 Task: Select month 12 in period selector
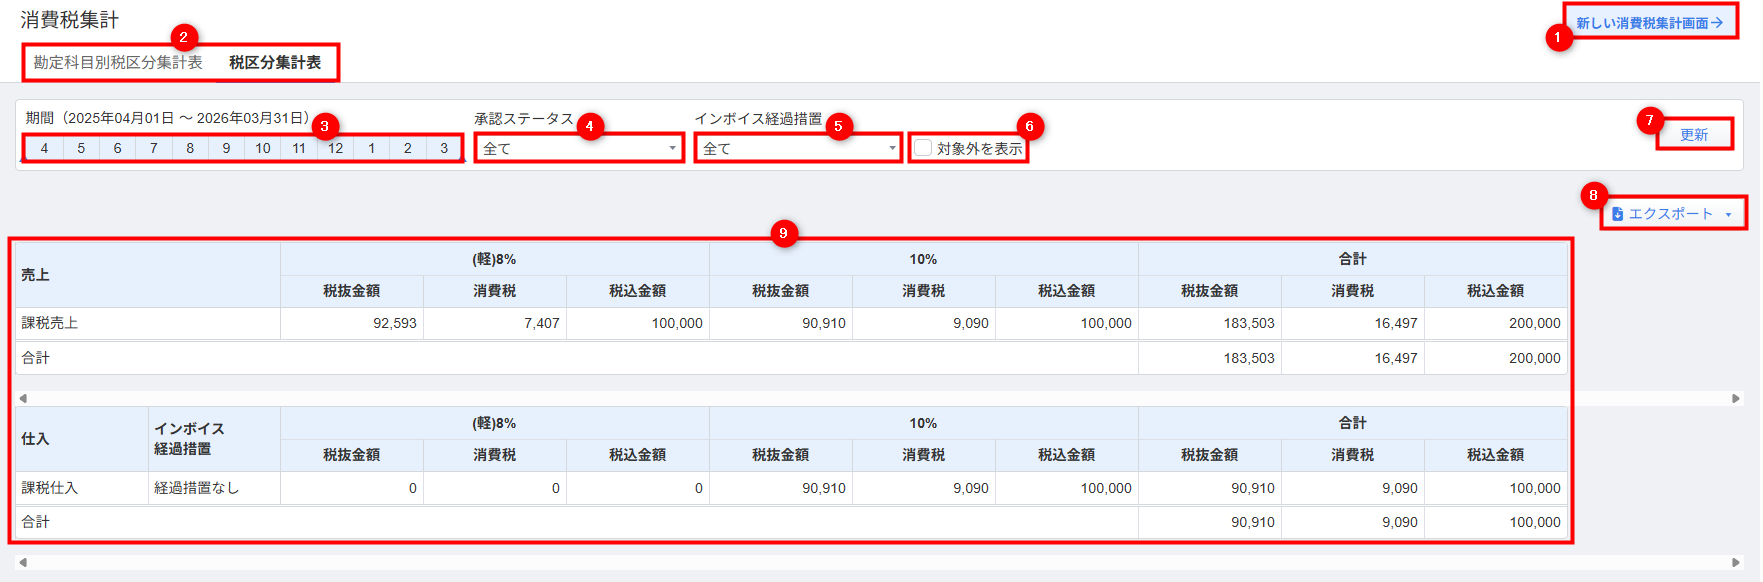335,148
